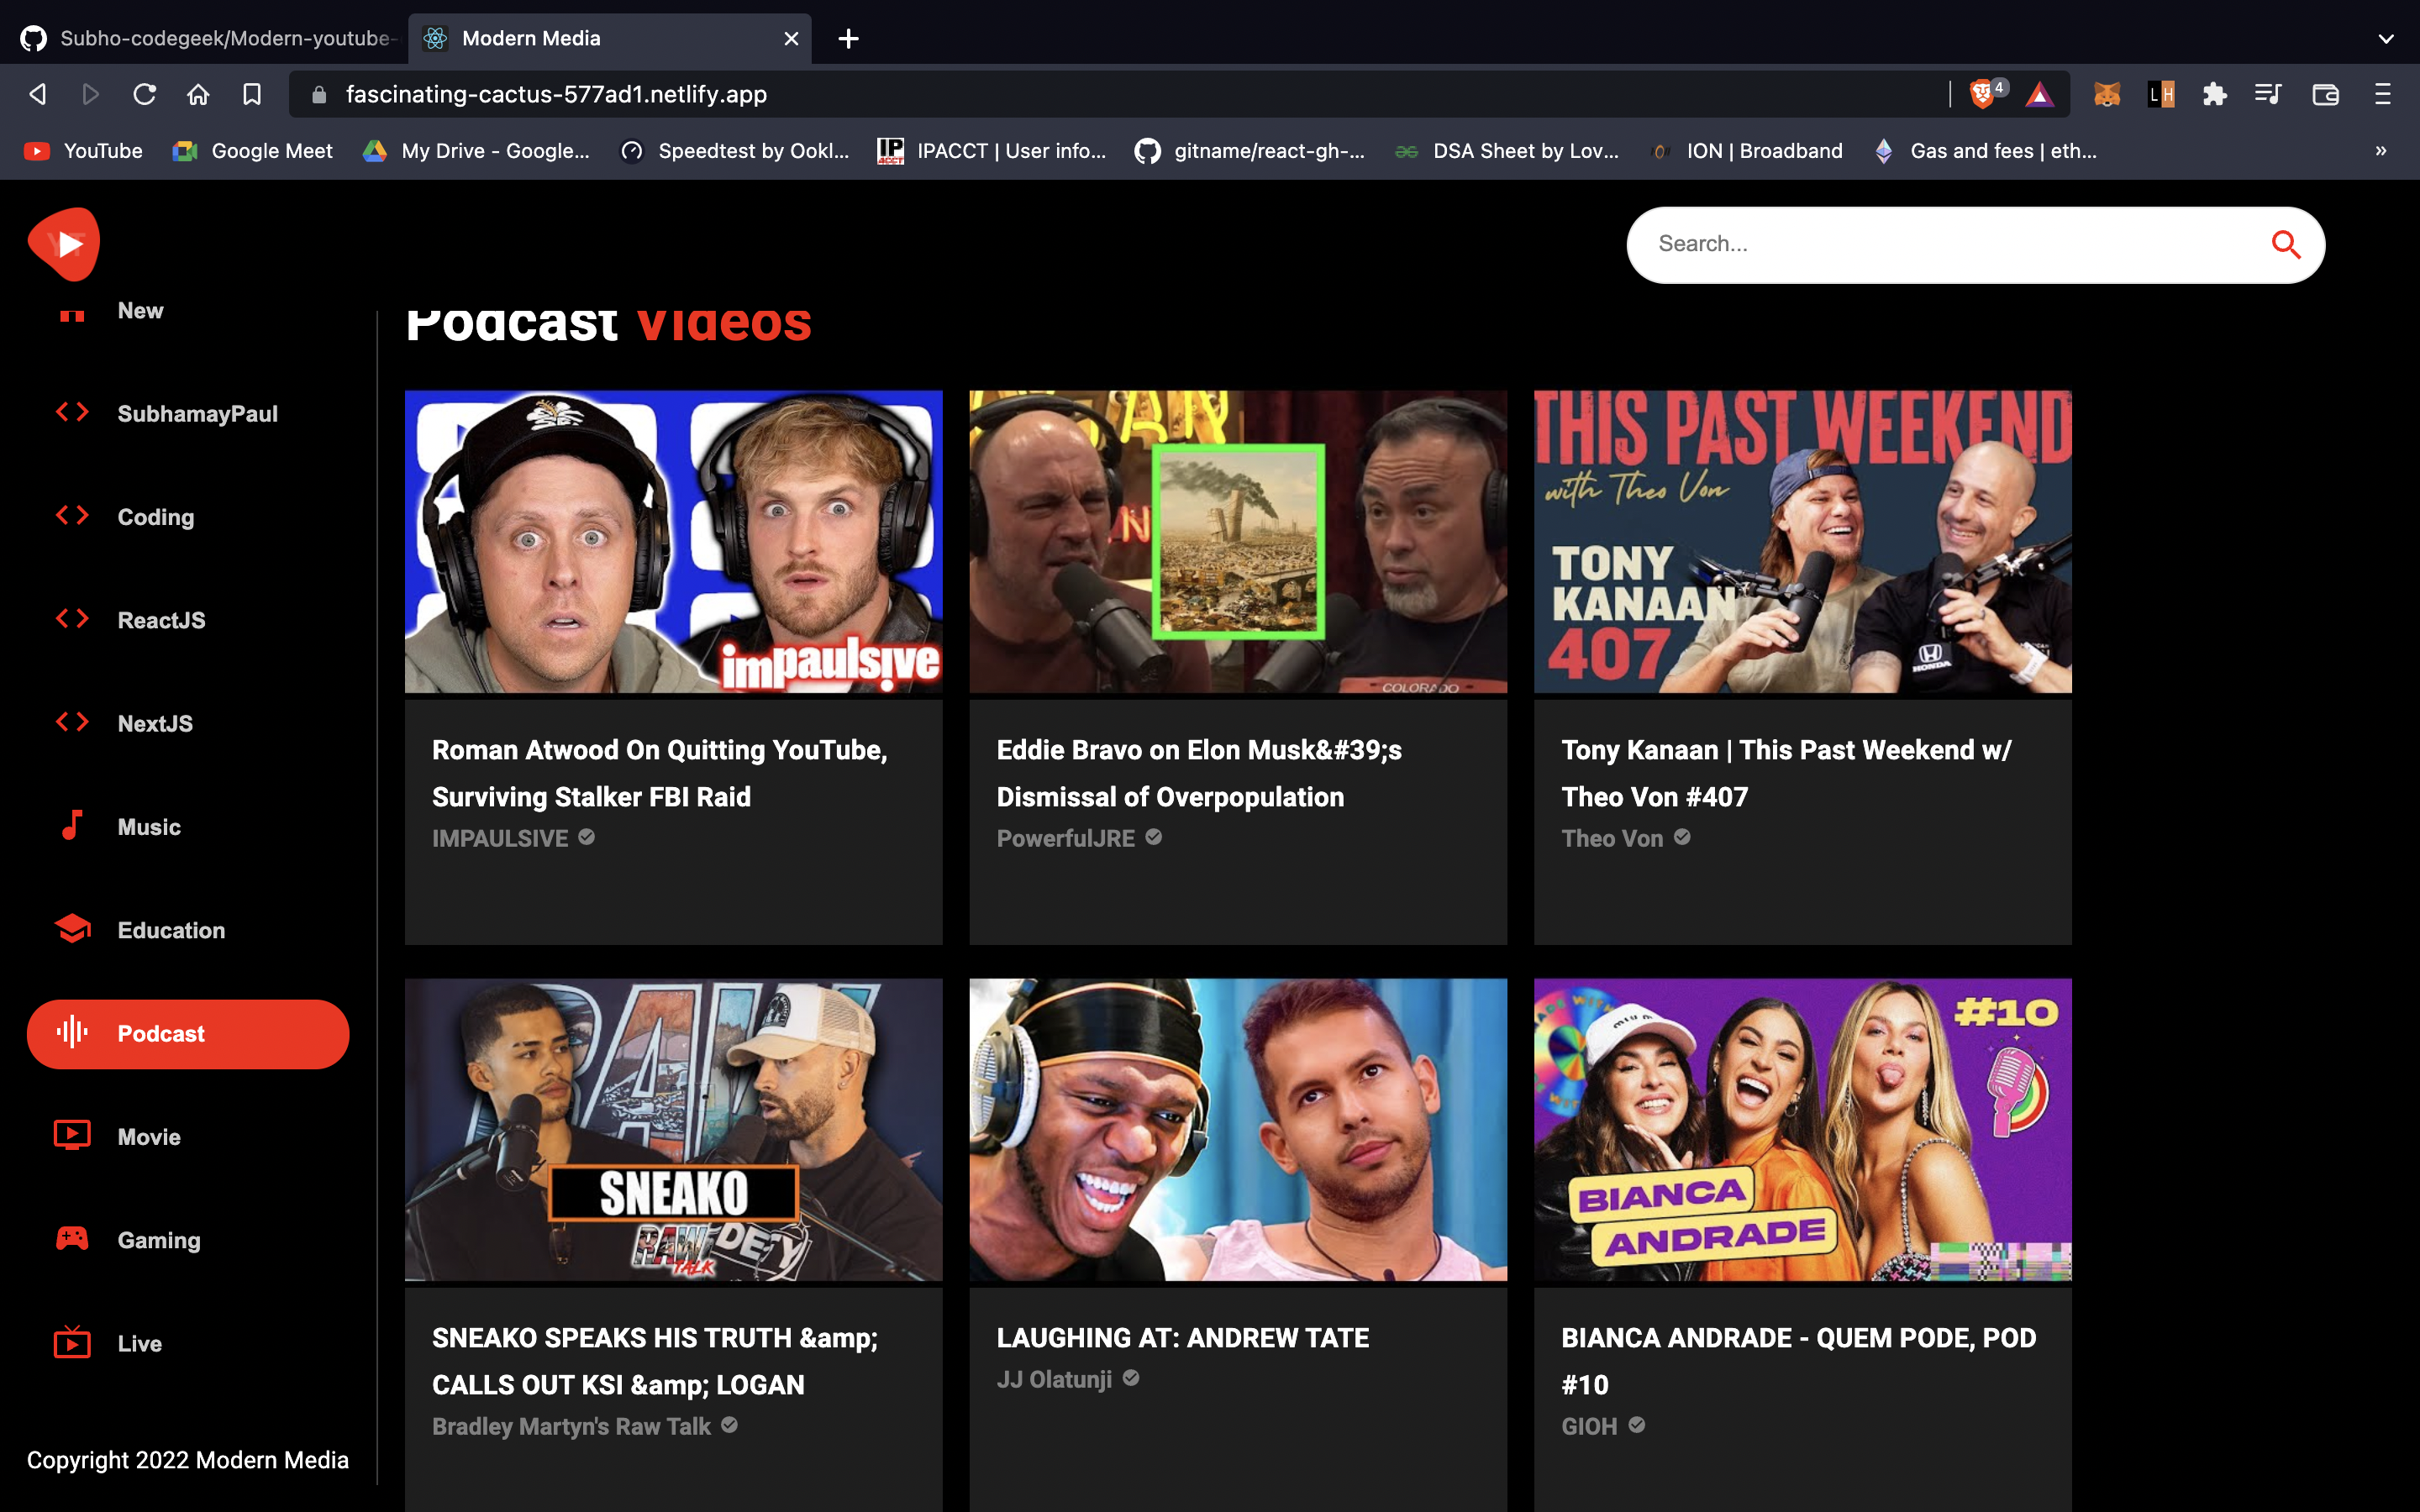
Task: Open the tab search dropdown arrow
Action: tap(2386, 38)
